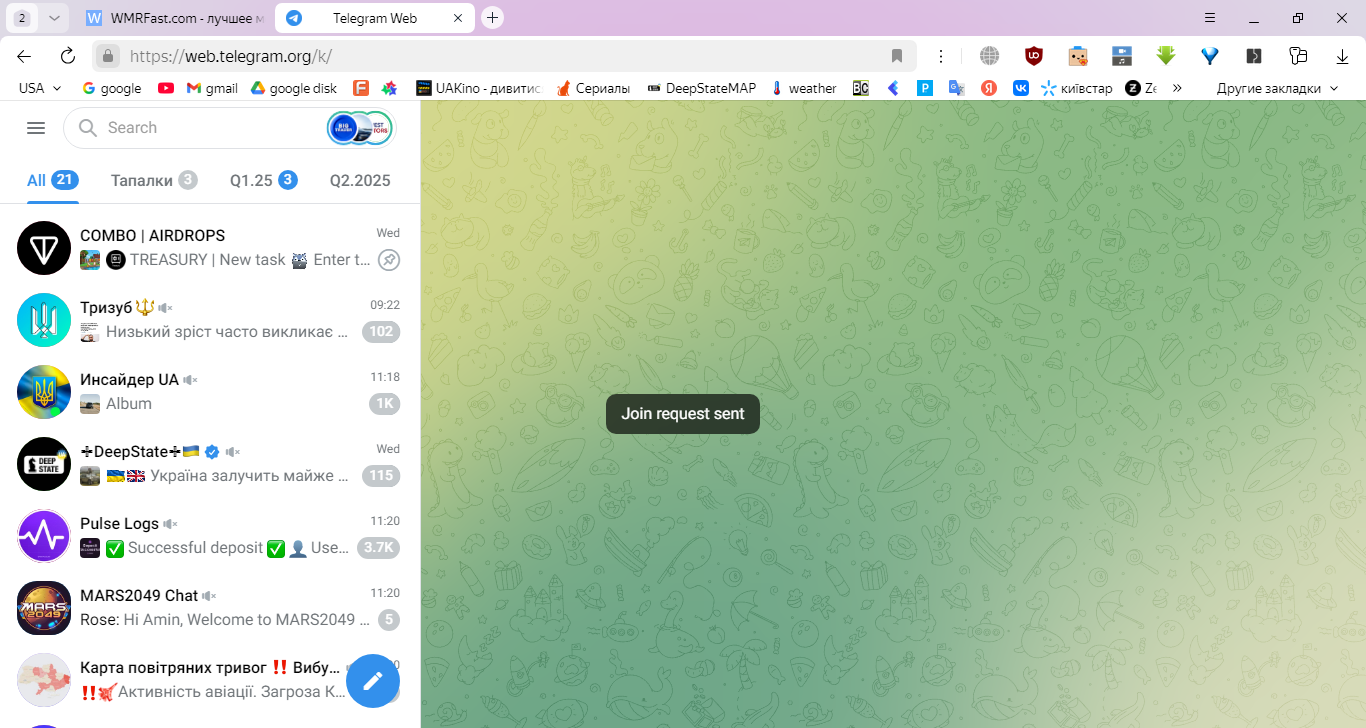Open the Сериалы bookmark

click(593, 88)
